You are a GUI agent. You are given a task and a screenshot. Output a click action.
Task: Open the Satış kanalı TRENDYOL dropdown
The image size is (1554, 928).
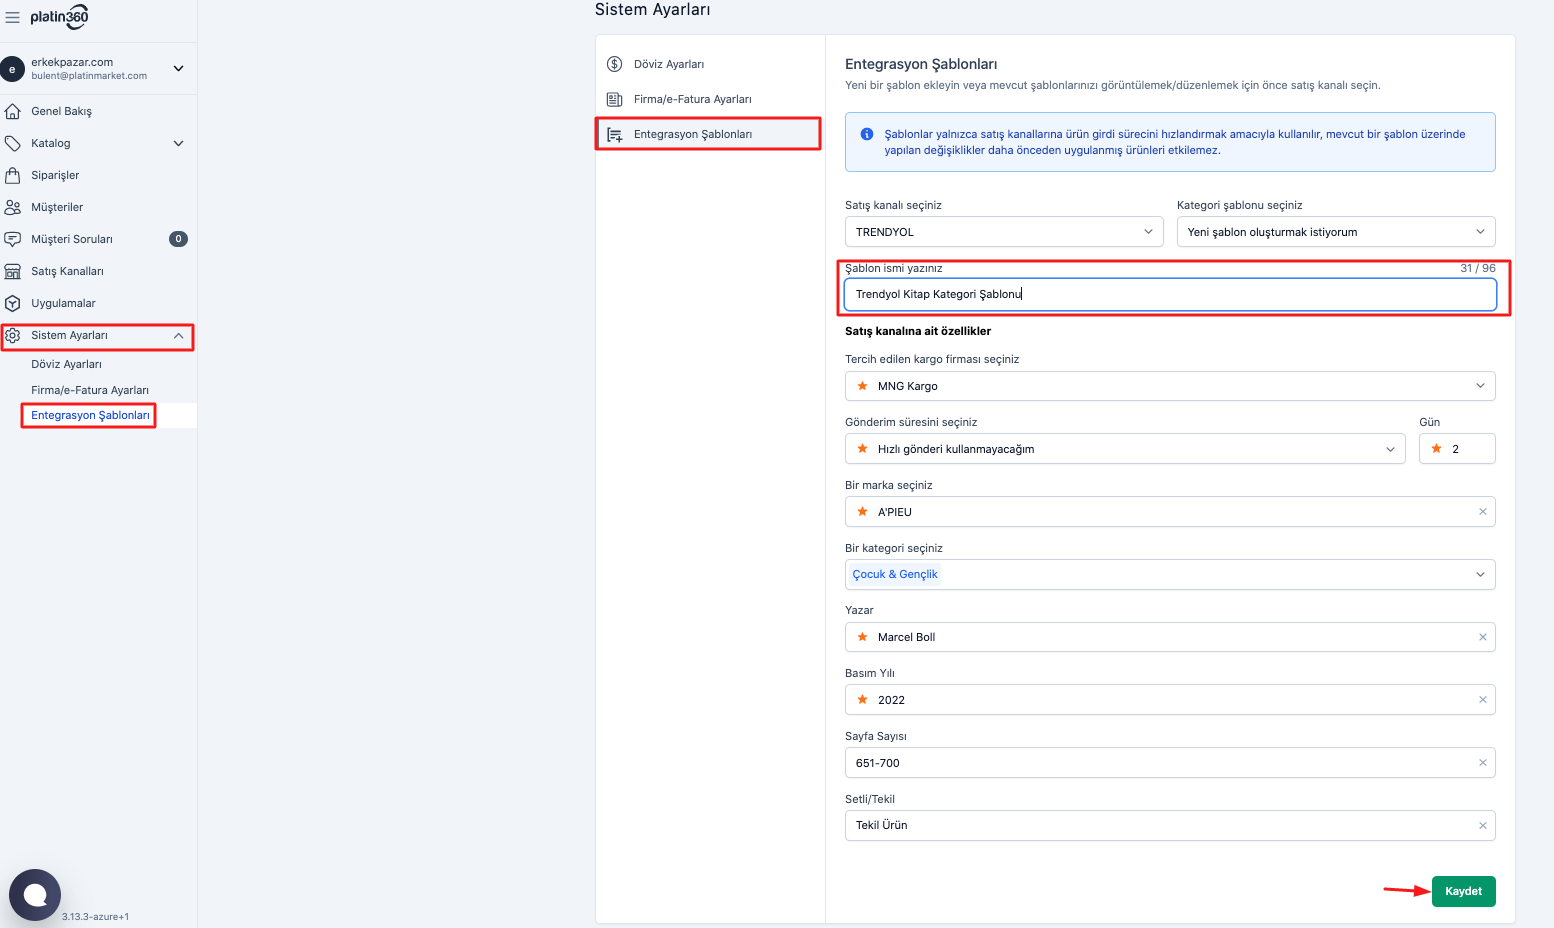tap(1004, 232)
